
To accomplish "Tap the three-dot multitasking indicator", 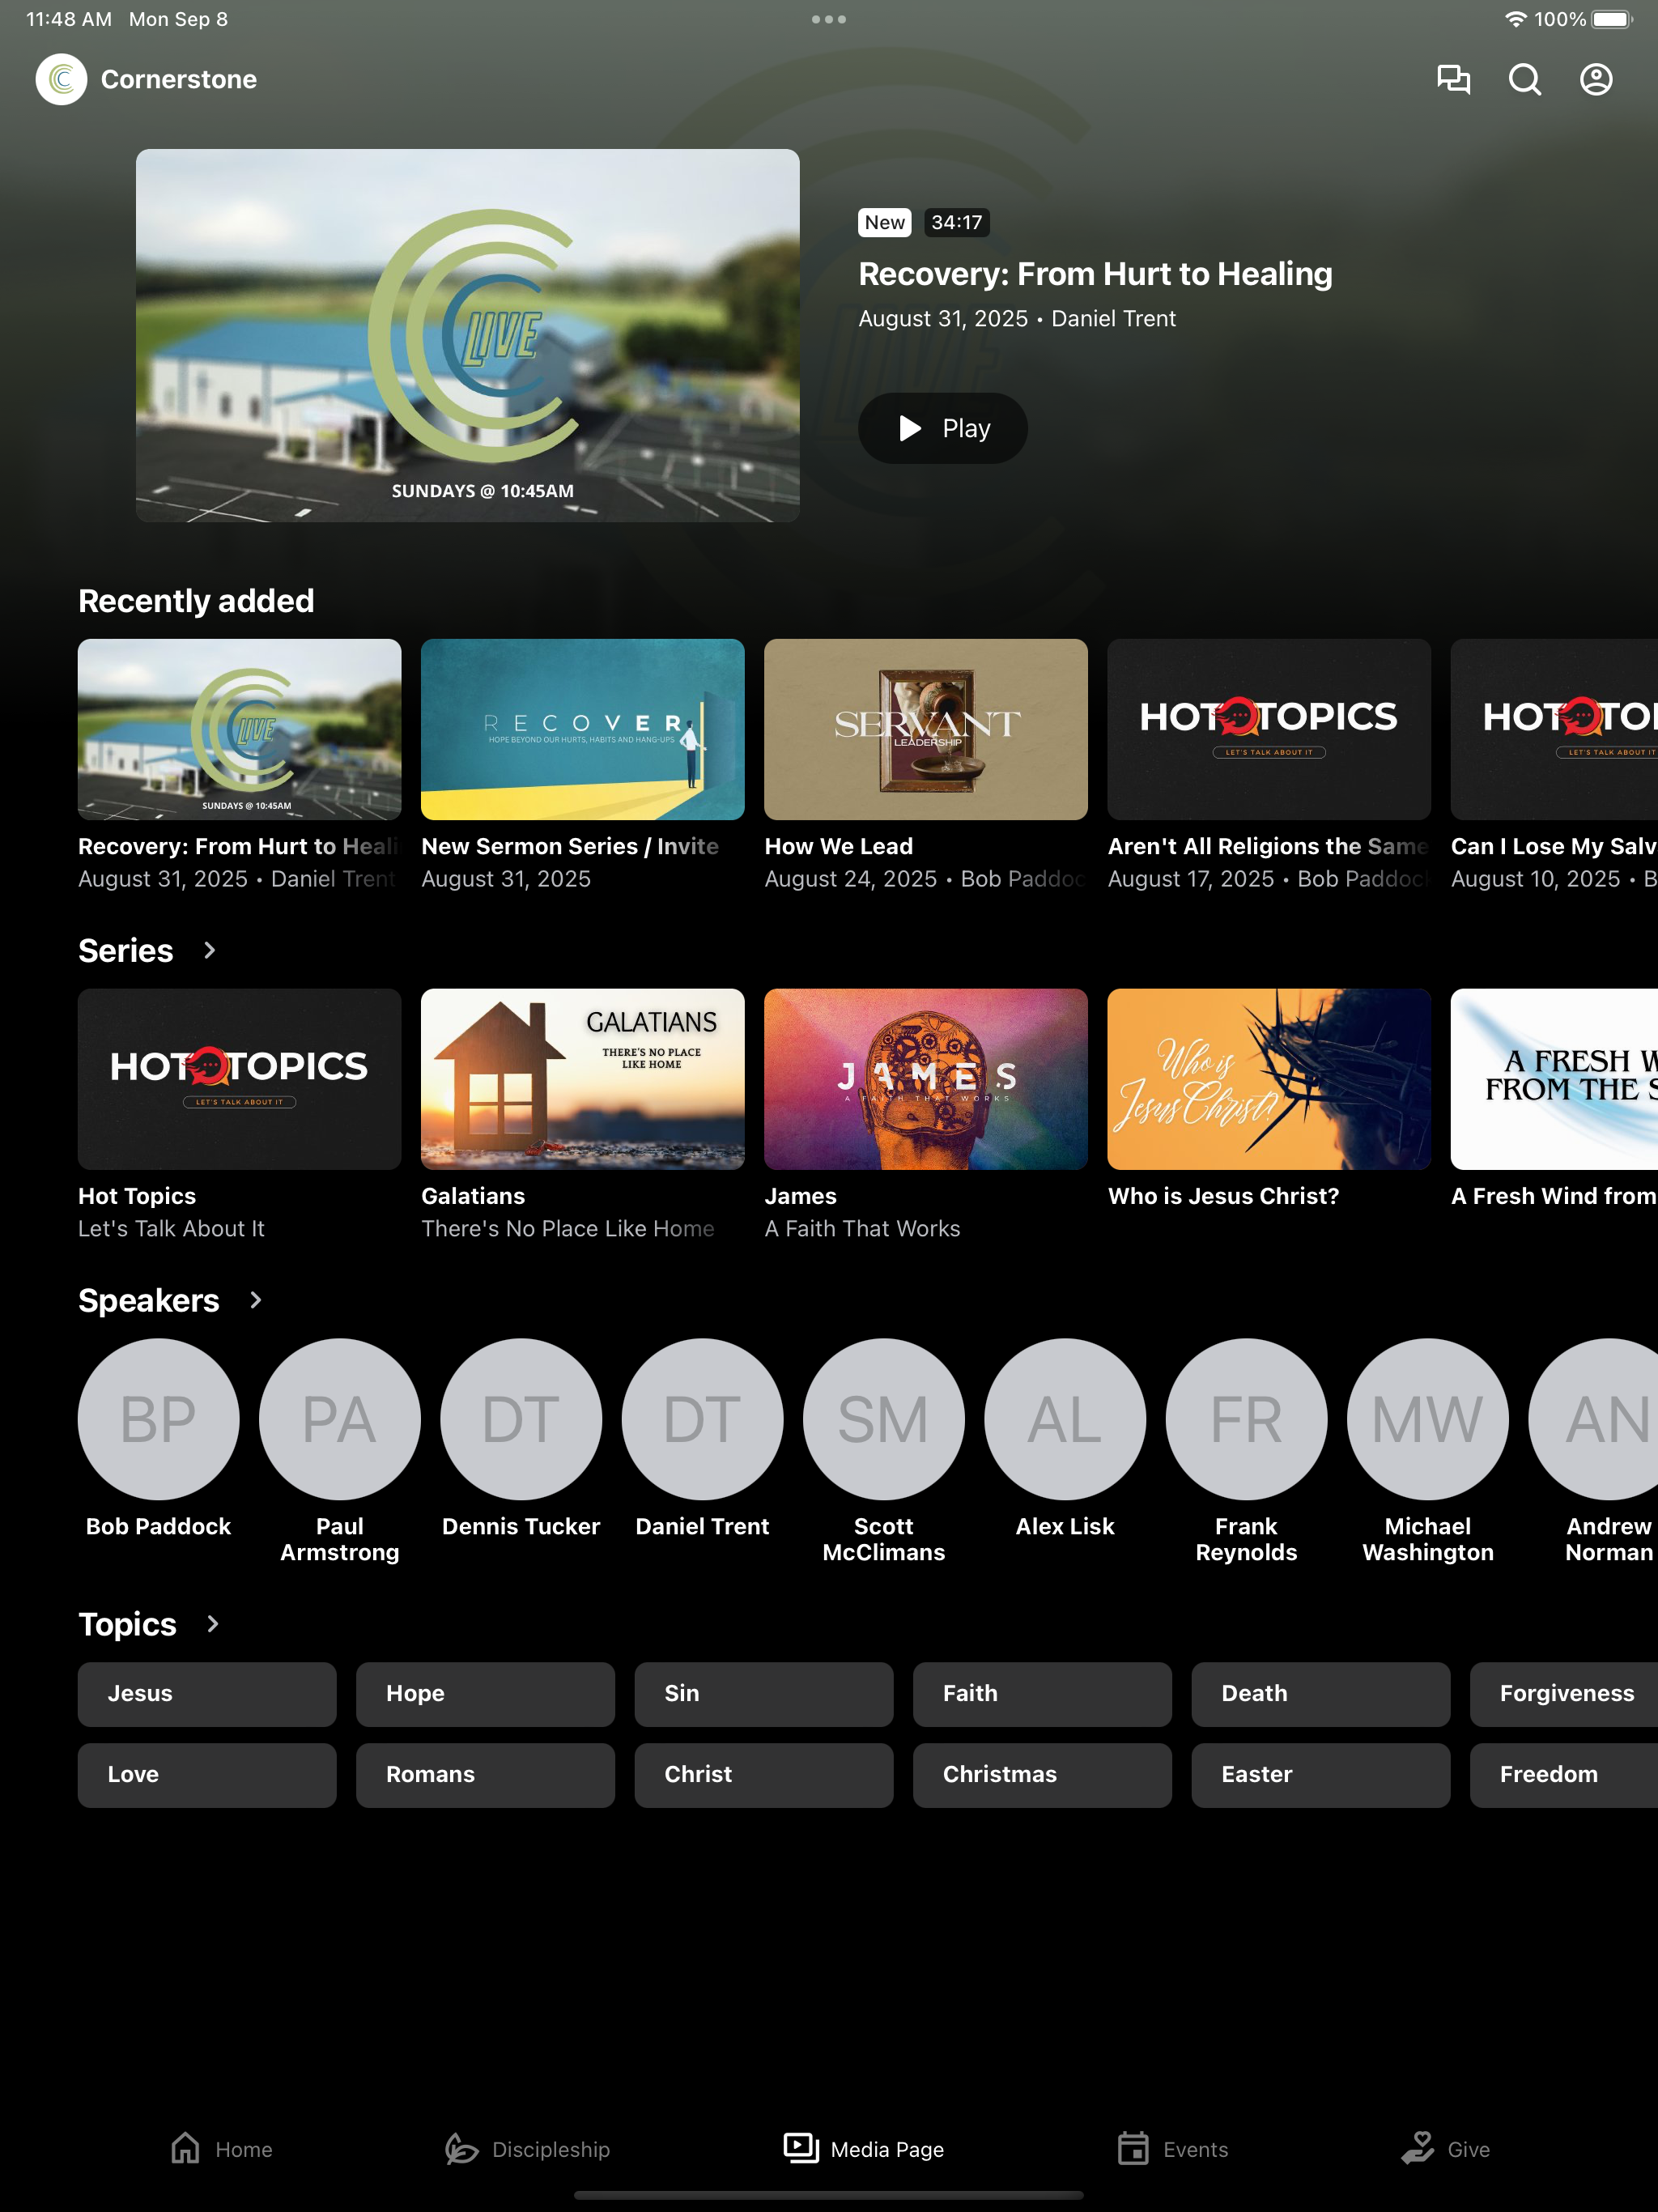I will (x=829, y=19).
